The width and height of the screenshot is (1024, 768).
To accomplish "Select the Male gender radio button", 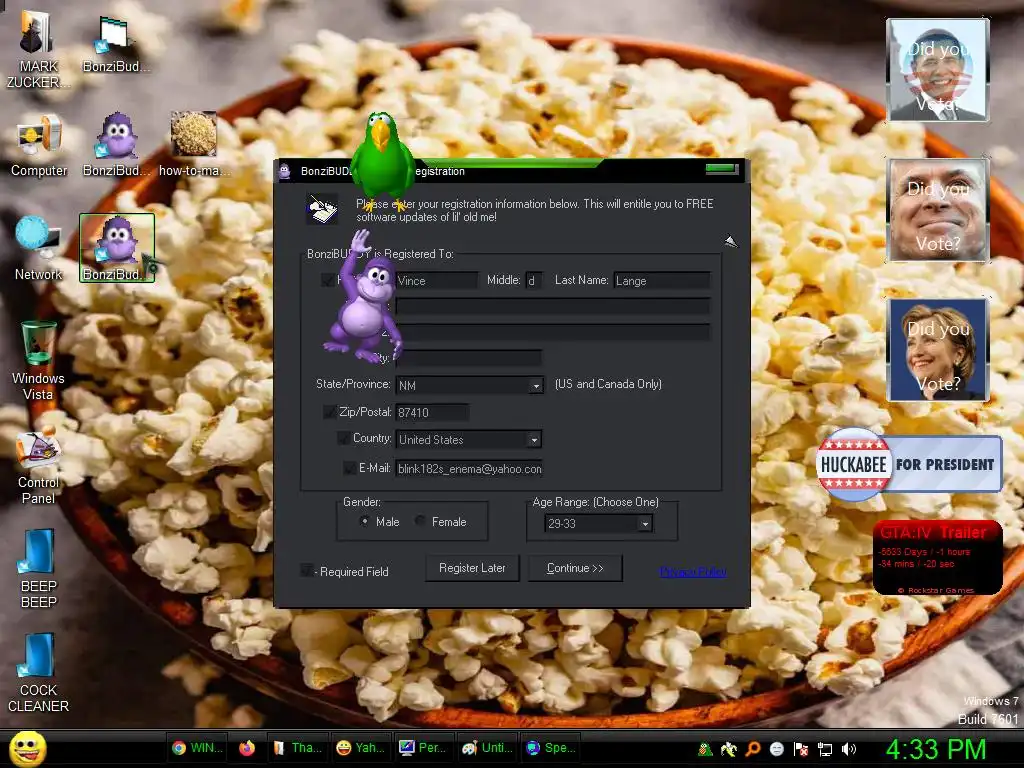I will tap(364, 521).
